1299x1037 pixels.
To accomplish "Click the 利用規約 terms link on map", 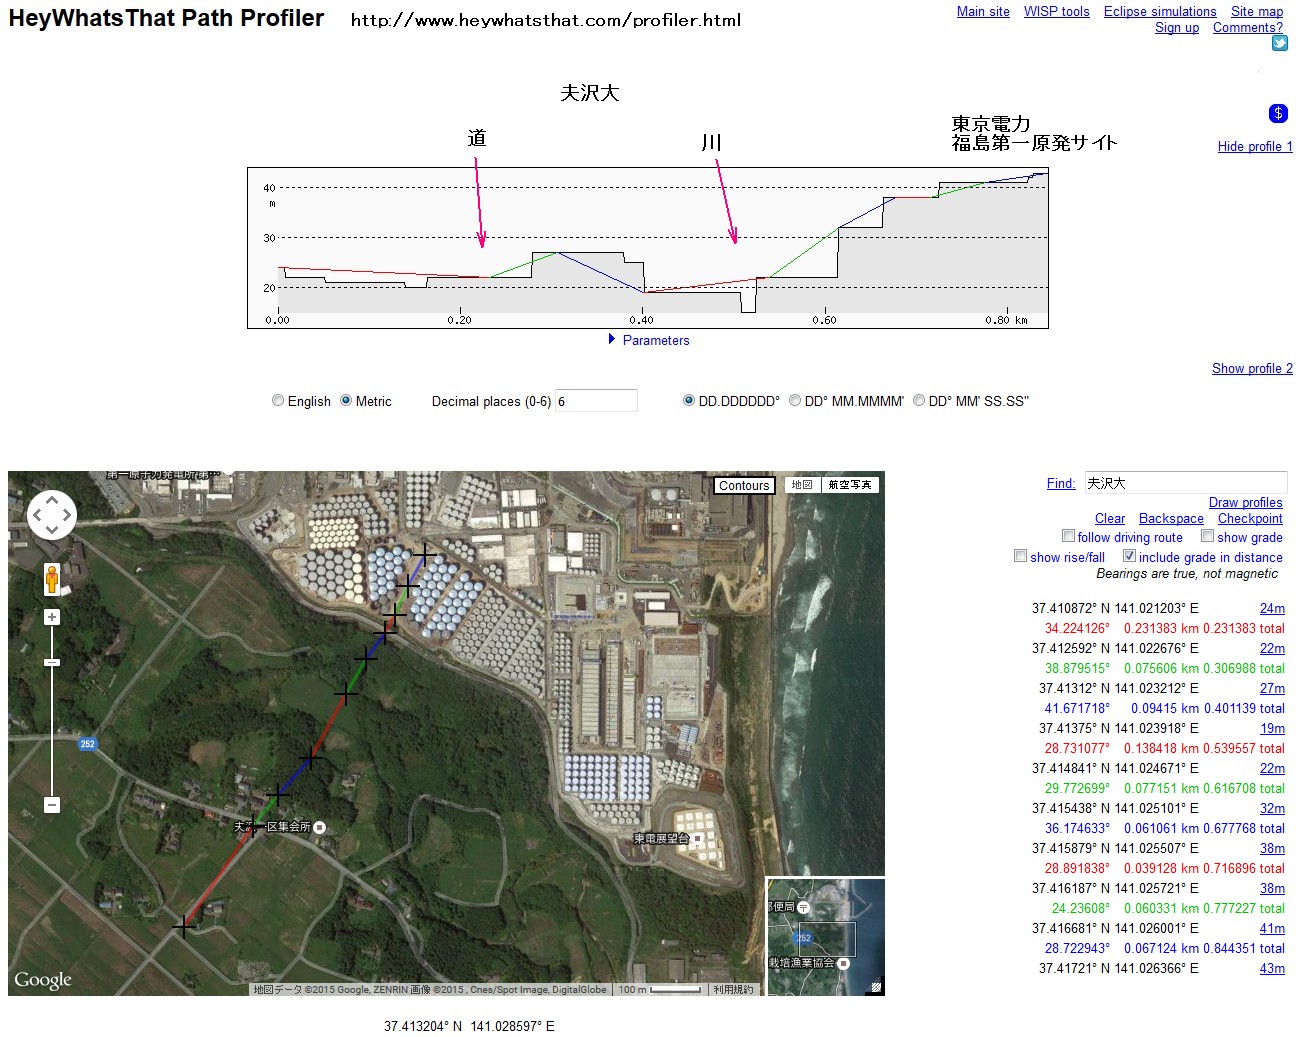I will [x=733, y=990].
